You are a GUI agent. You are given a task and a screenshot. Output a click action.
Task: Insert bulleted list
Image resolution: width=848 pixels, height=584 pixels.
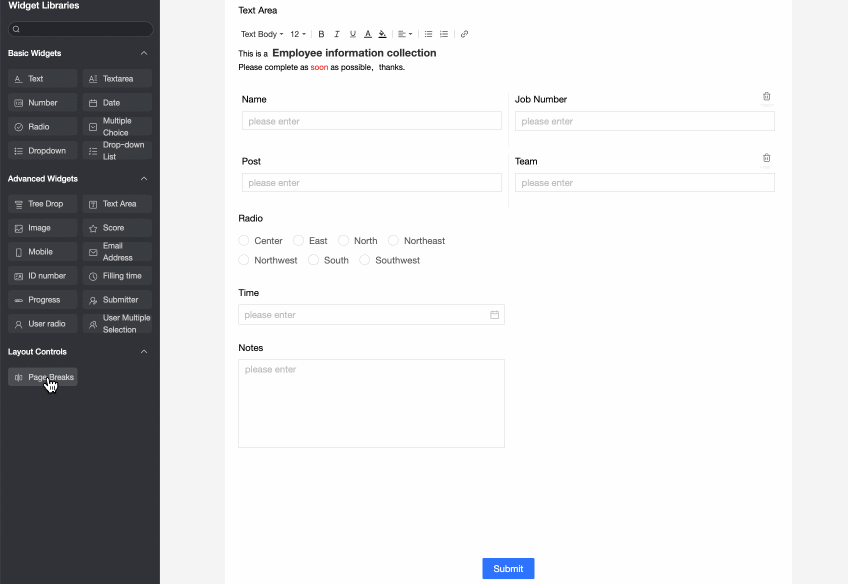click(428, 34)
